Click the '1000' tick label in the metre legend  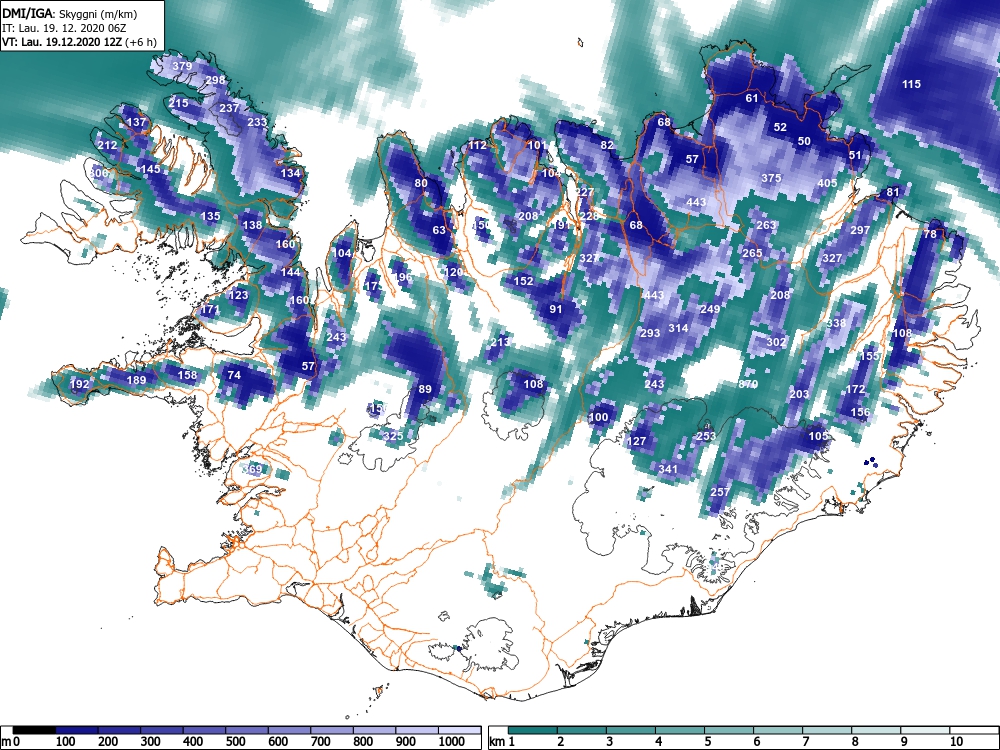tap(452, 742)
